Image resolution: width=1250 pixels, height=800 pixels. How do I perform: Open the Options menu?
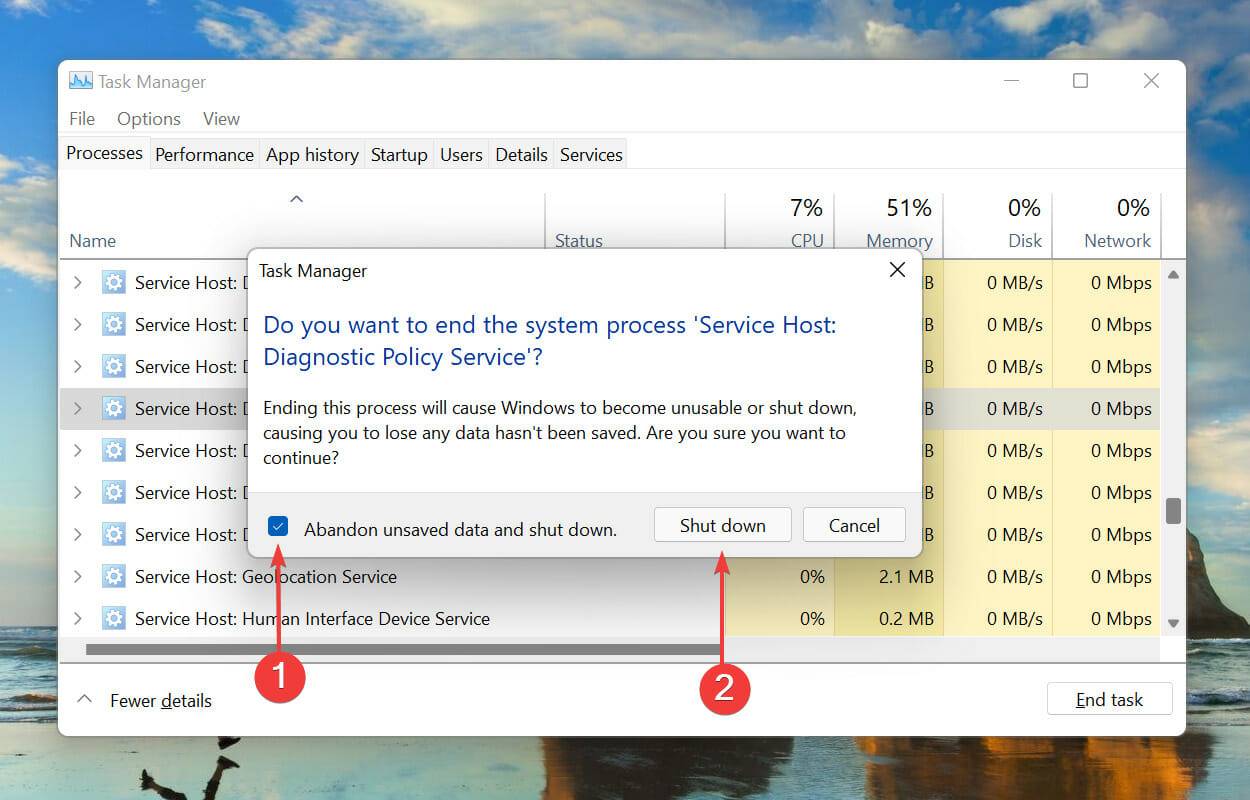click(x=149, y=118)
